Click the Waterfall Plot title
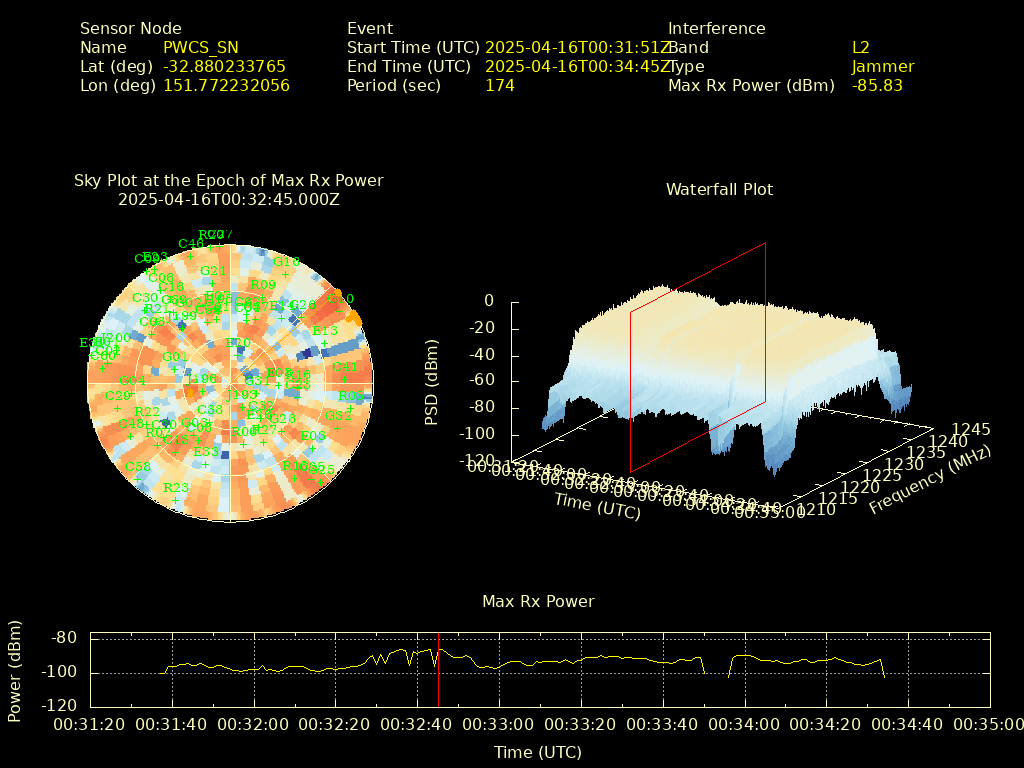1024x768 pixels. tap(719, 189)
